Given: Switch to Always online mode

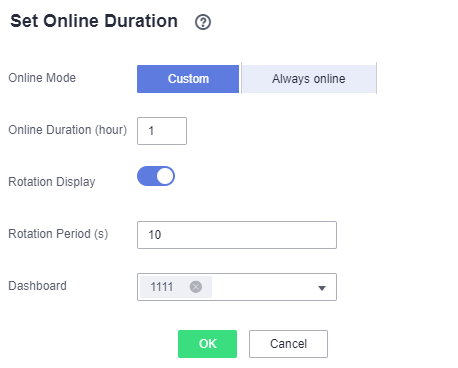Looking at the screenshot, I should (x=309, y=79).
